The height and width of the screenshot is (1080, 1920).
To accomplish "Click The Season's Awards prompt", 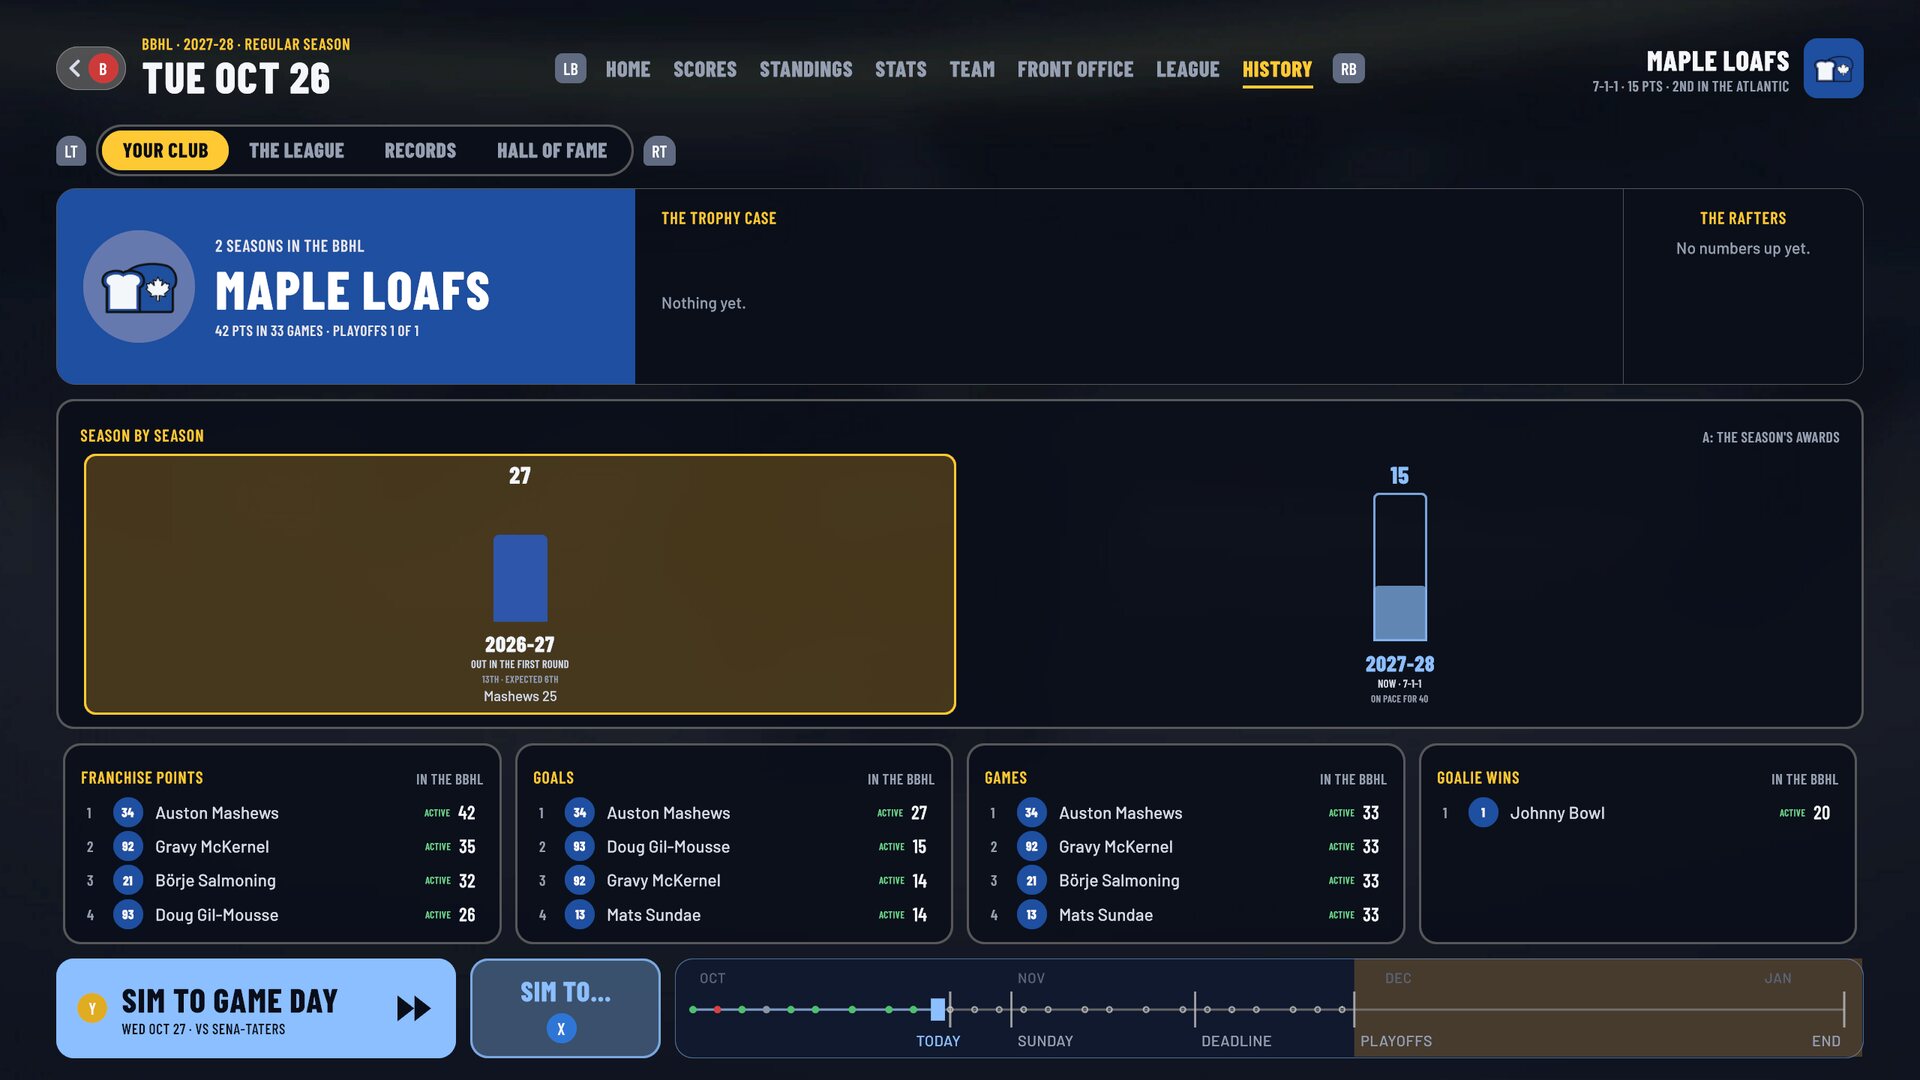I will [1770, 437].
